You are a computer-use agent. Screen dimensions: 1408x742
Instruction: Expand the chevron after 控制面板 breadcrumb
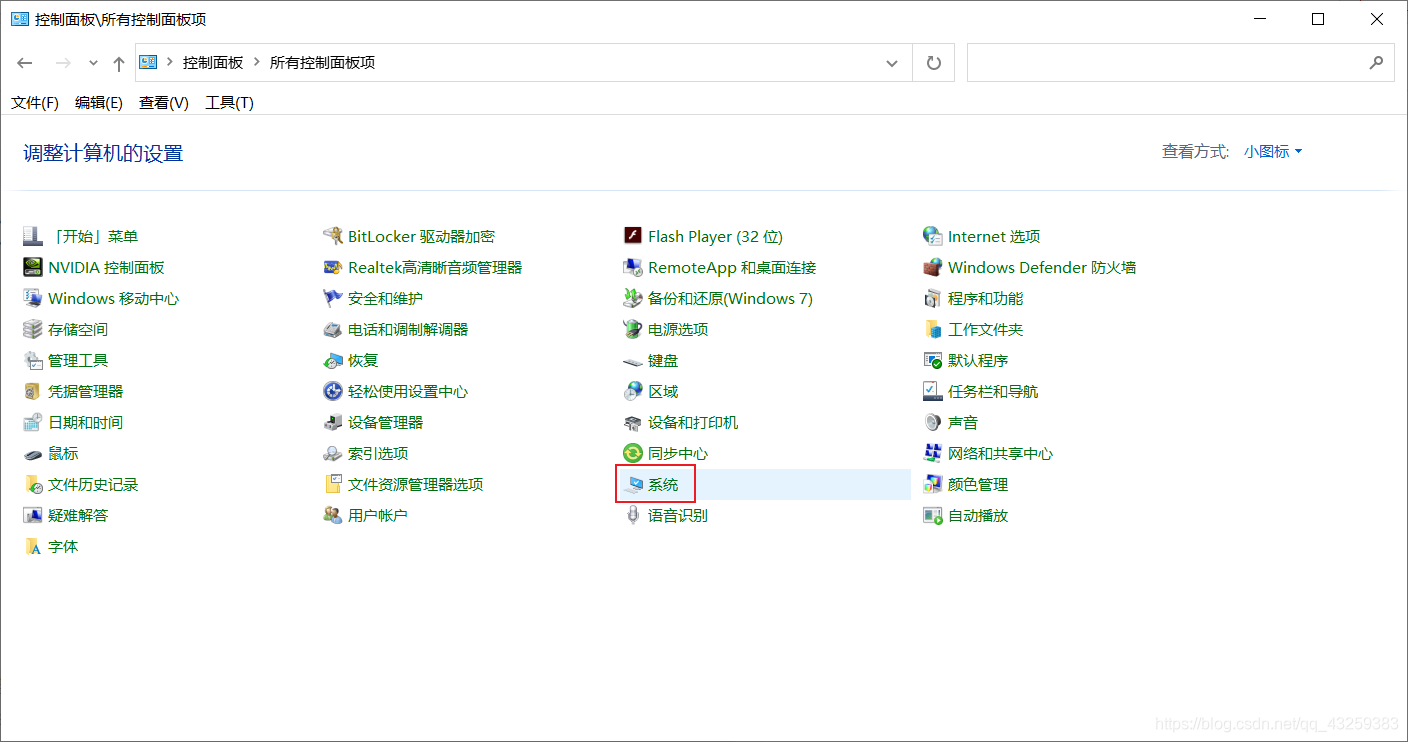point(257,62)
